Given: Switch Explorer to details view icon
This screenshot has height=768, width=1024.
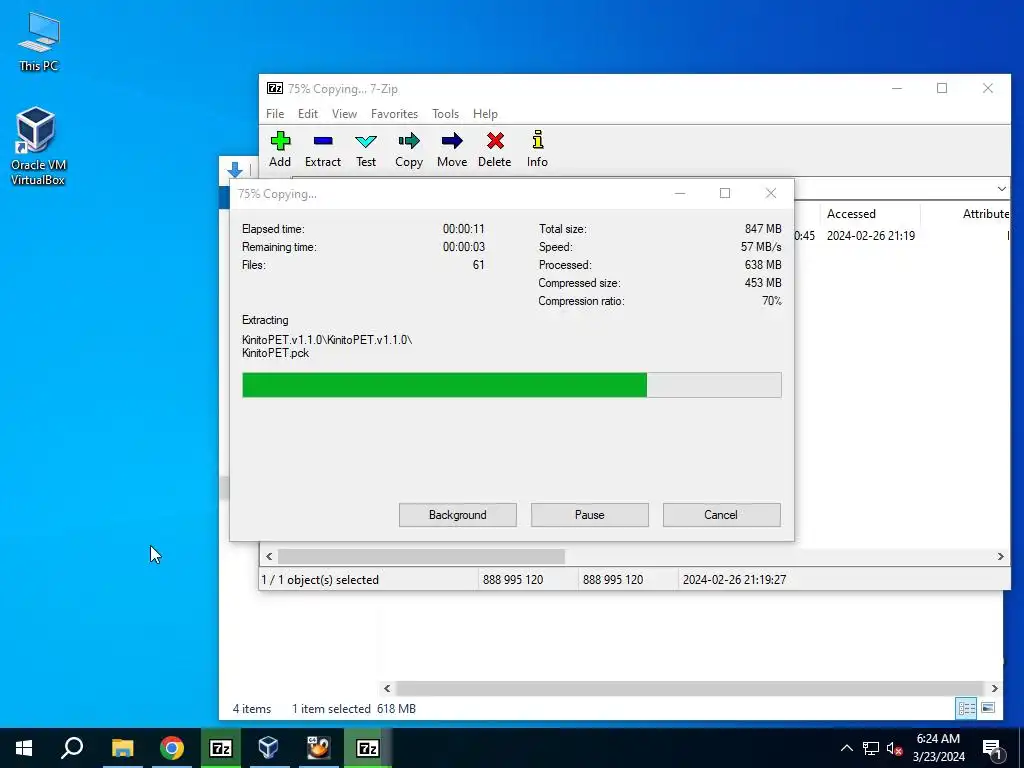Looking at the screenshot, I should [x=966, y=708].
